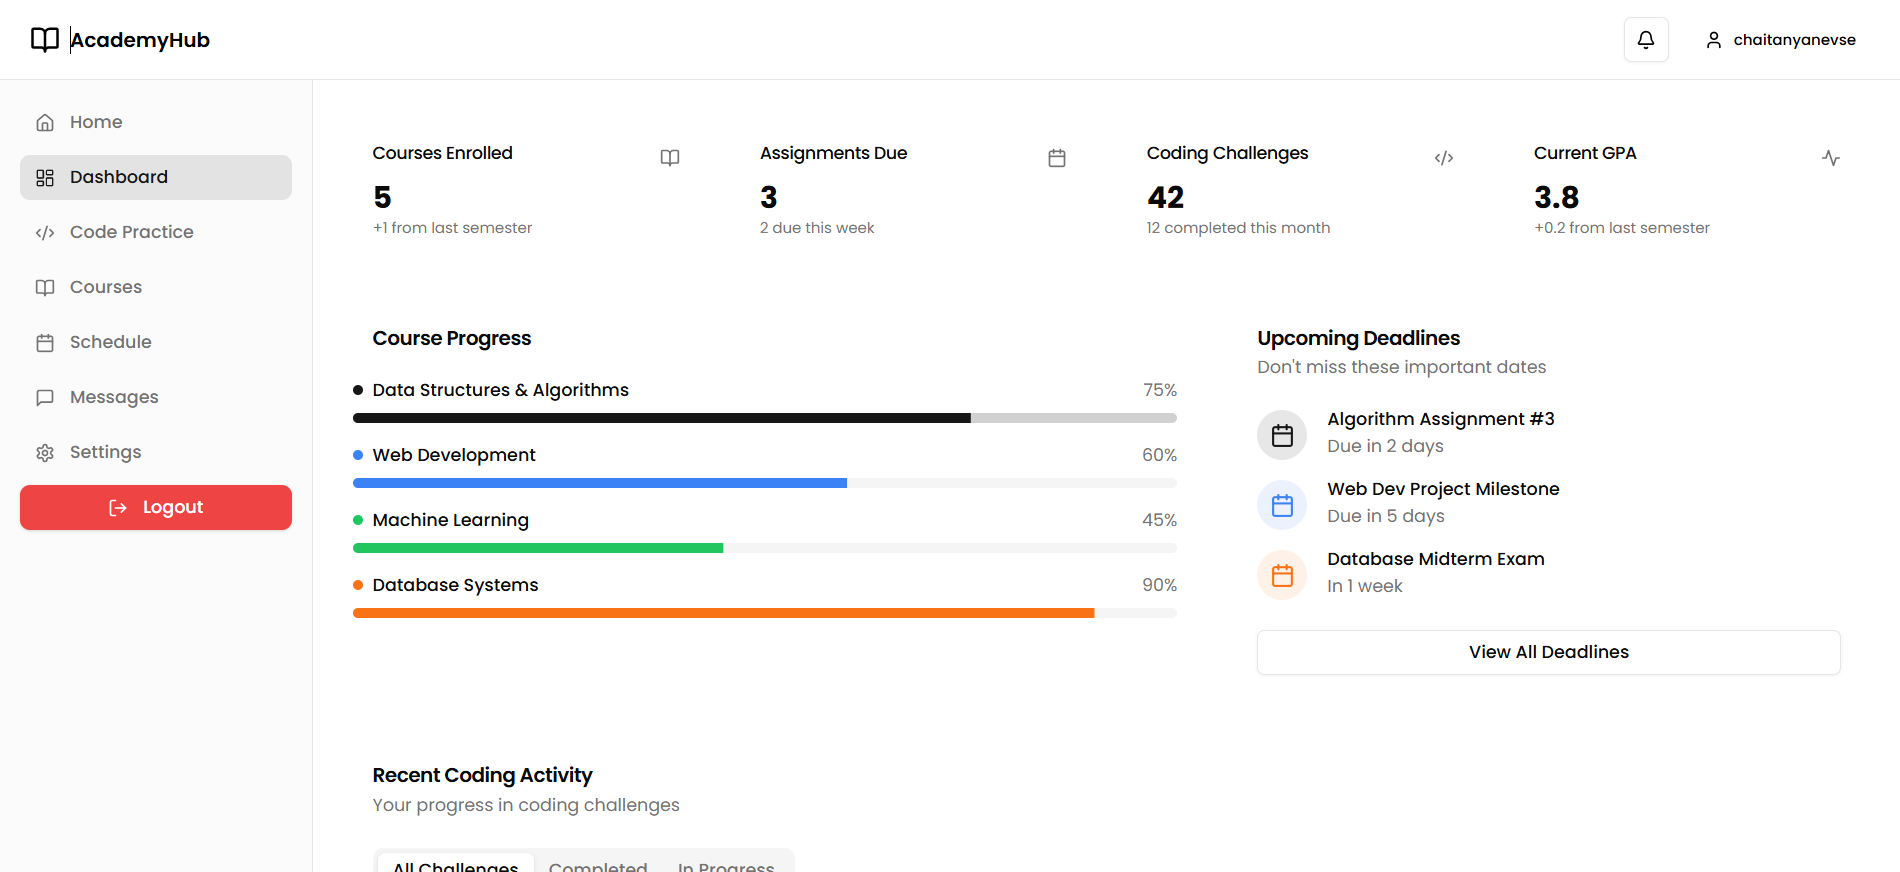Click the Database Systems course name
The height and width of the screenshot is (872, 1900).
pyautogui.click(x=455, y=585)
